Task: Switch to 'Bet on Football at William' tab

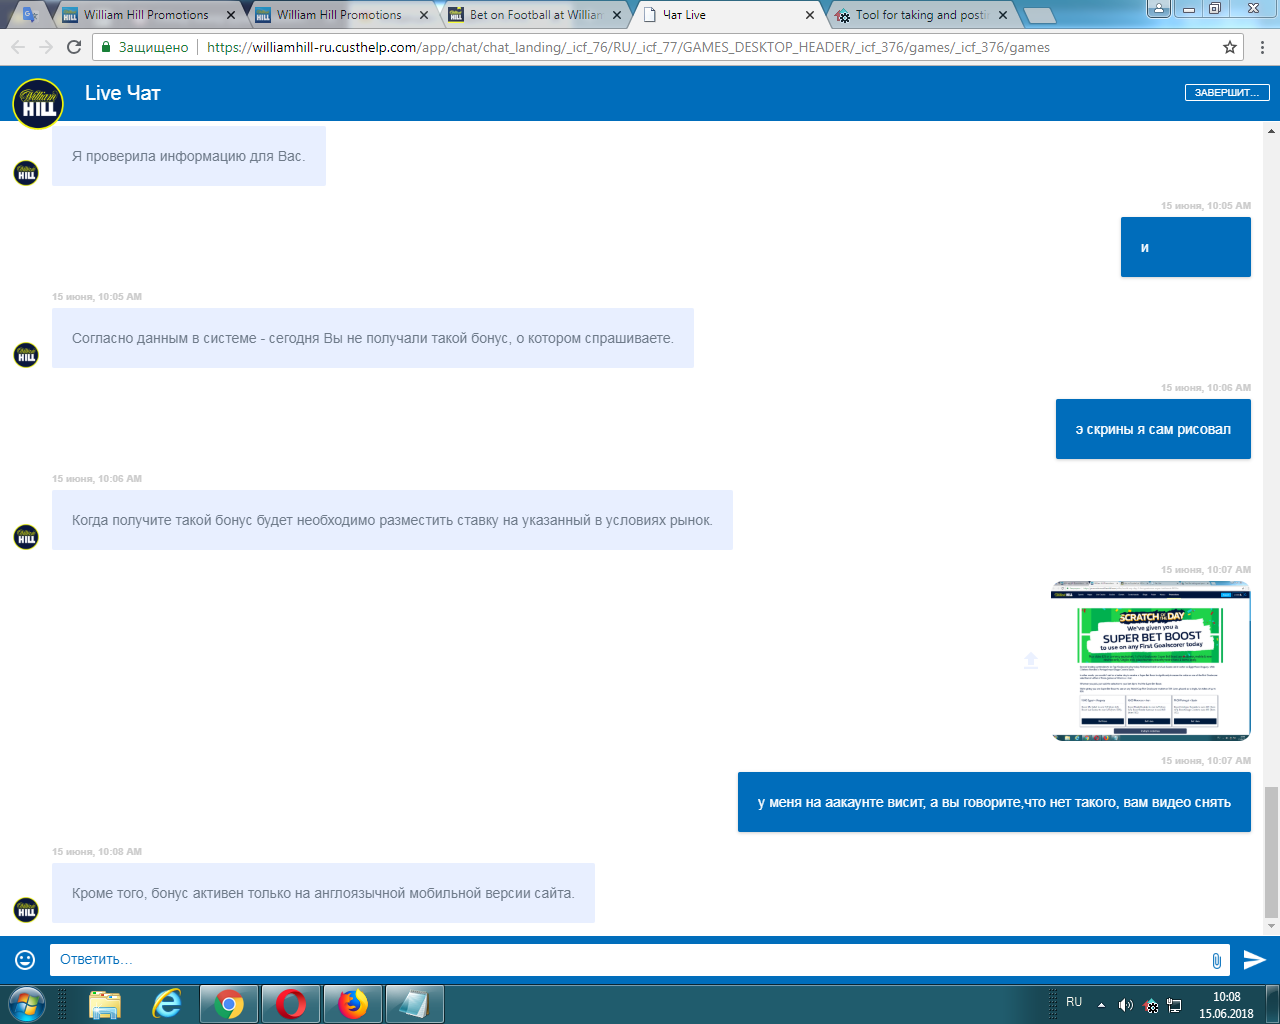Action: (535, 15)
